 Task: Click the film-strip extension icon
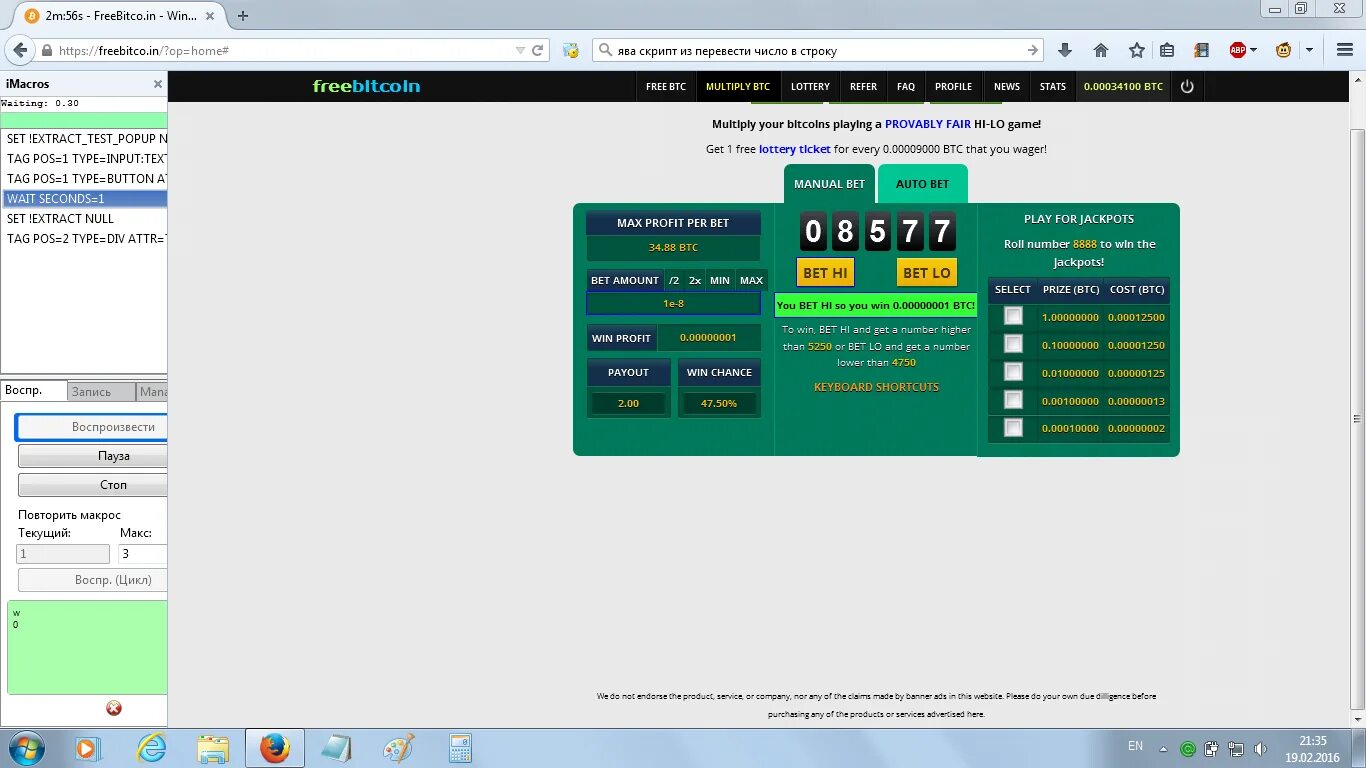point(1202,50)
